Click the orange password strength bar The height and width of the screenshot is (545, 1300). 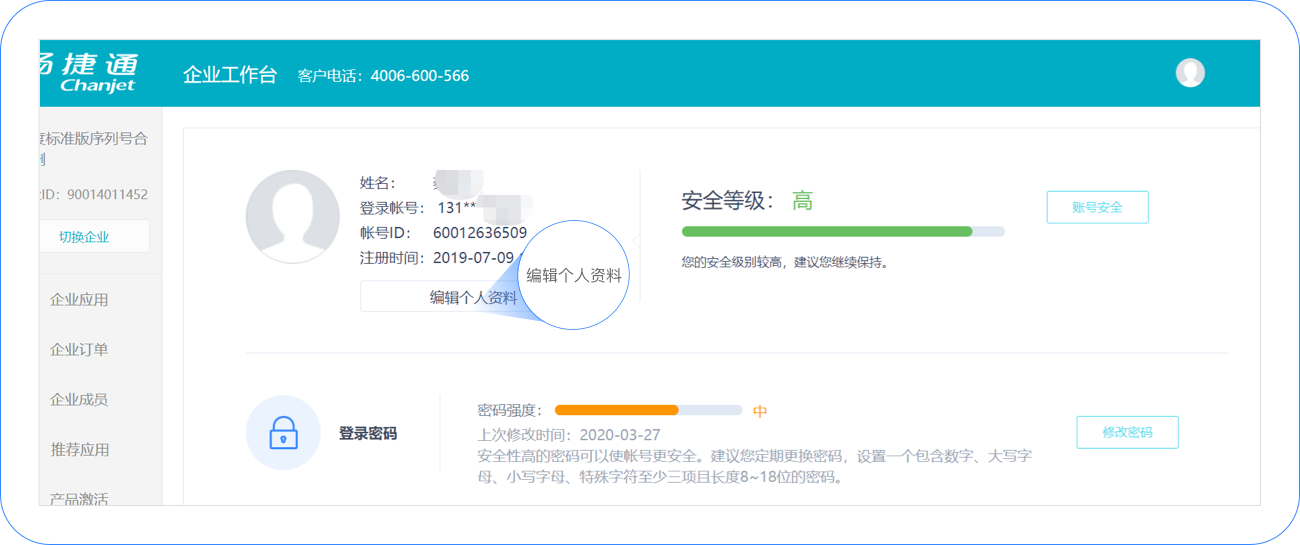616,410
